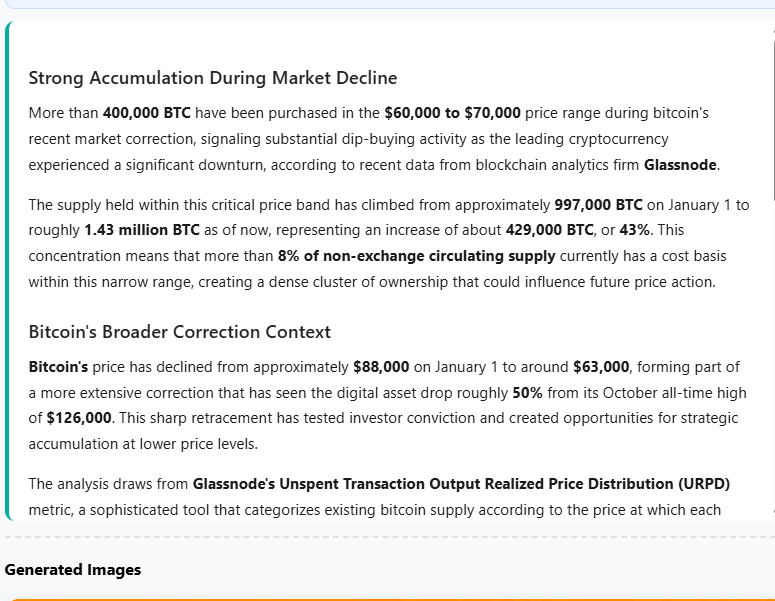Click the 'Bitcoin's Broader Correction Context' heading
The image size is (775, 601).
pos(179,332)
